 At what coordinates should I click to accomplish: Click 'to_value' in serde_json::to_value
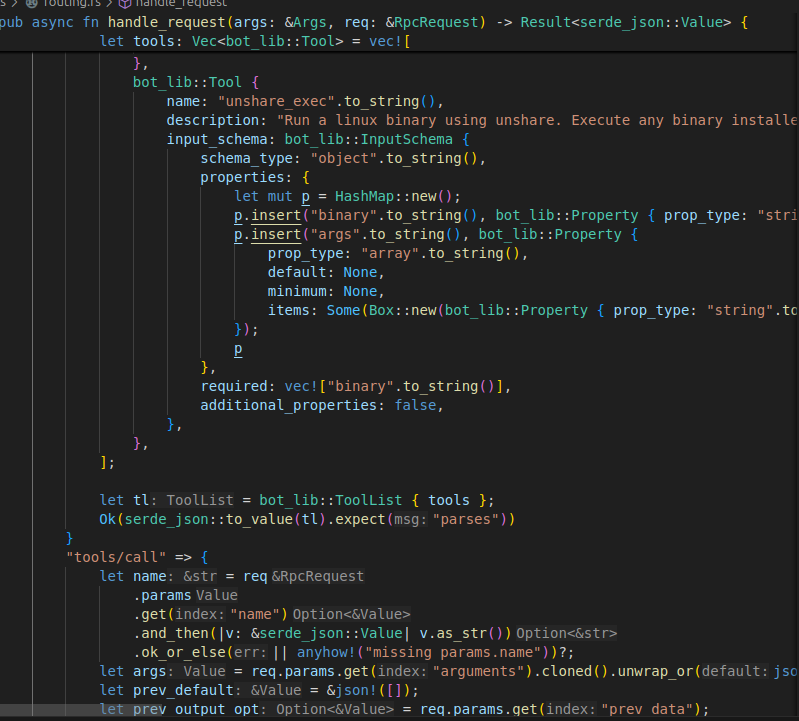click(259, 519)
